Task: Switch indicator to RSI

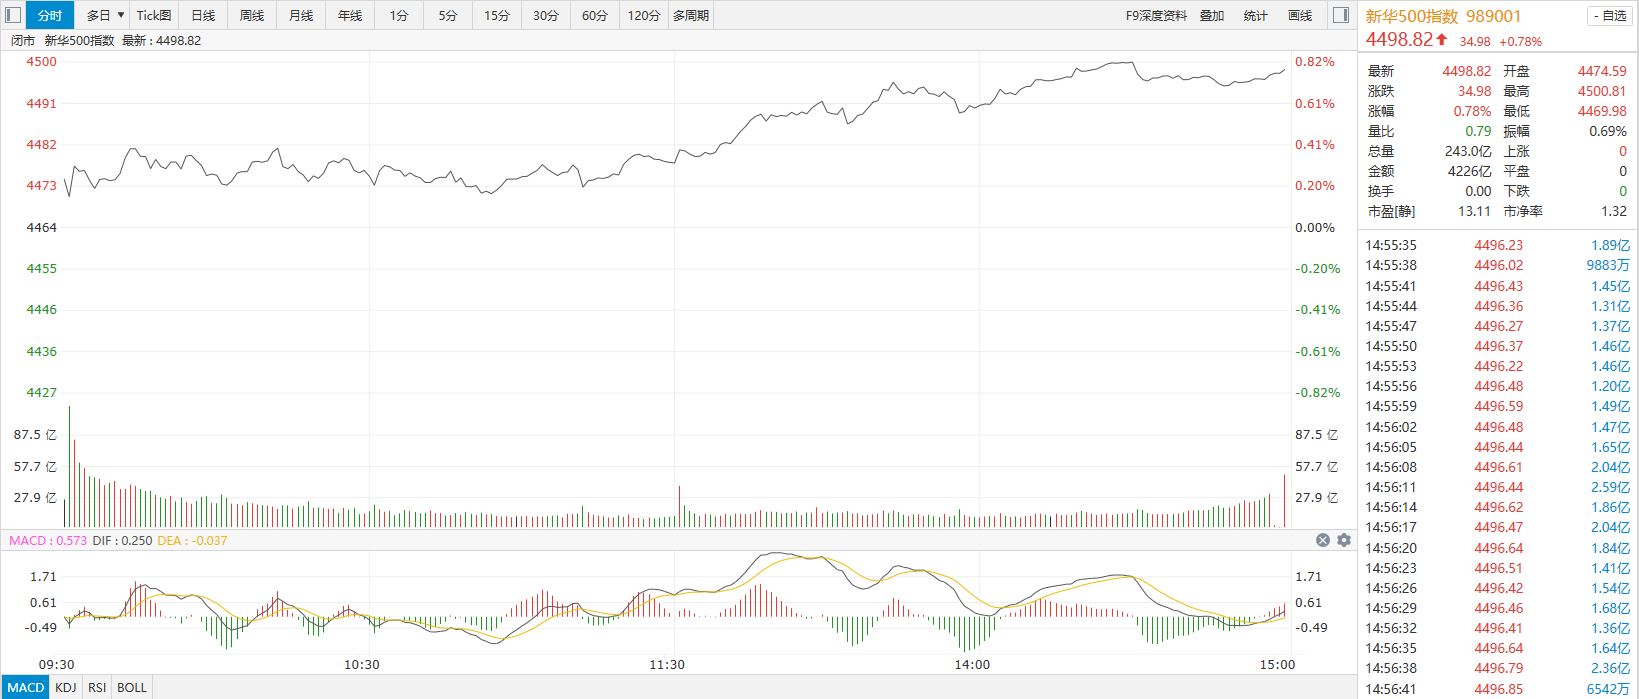Action: (97, 688)
